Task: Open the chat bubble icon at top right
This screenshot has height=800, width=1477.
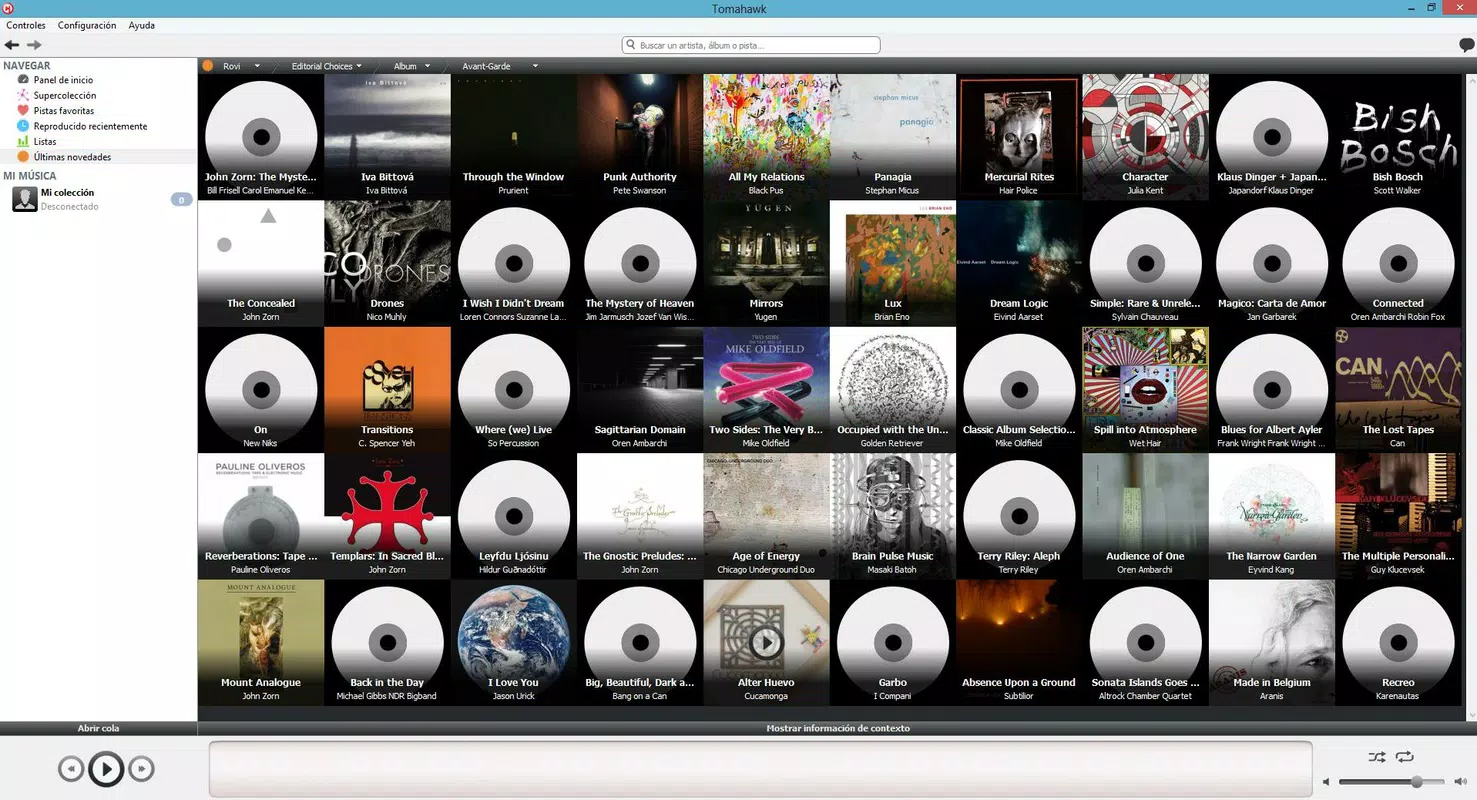Action: (1467, 45)
